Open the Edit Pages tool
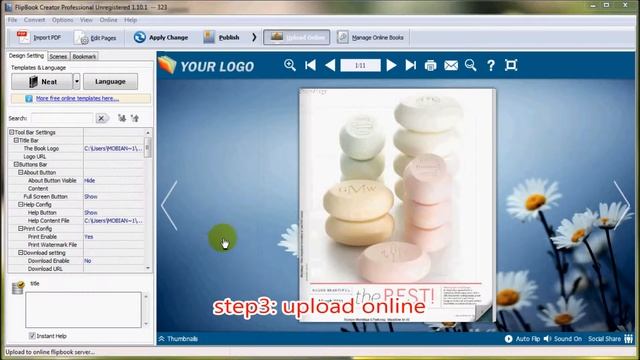Image resolution: width=640 pixels, height=360 pixels. click(x=96, y=38)
